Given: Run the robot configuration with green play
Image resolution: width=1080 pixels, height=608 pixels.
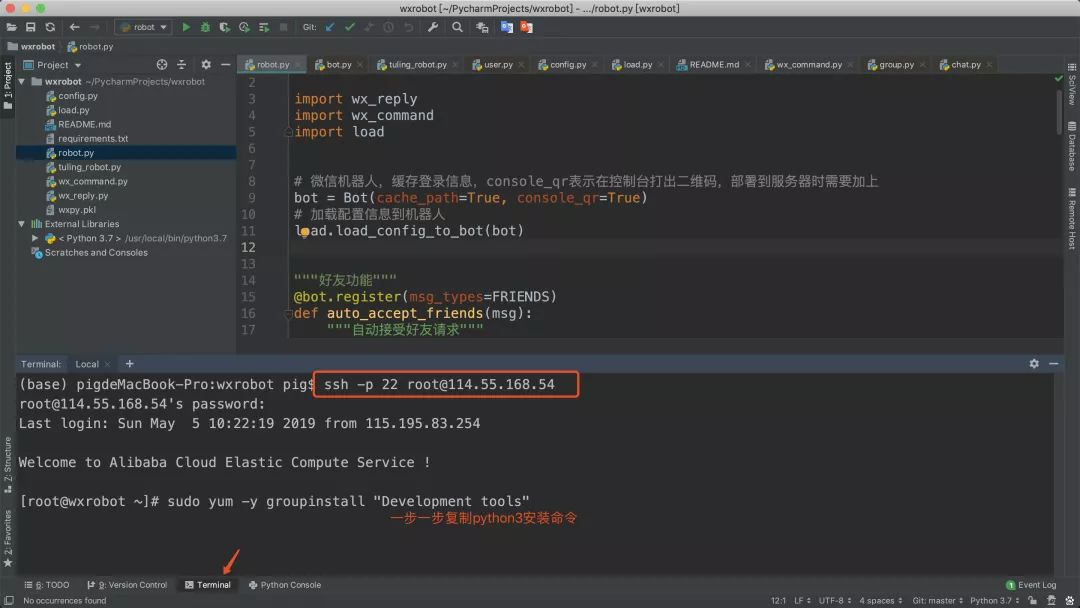Looking at the screenshot, I should click(186, 27).
